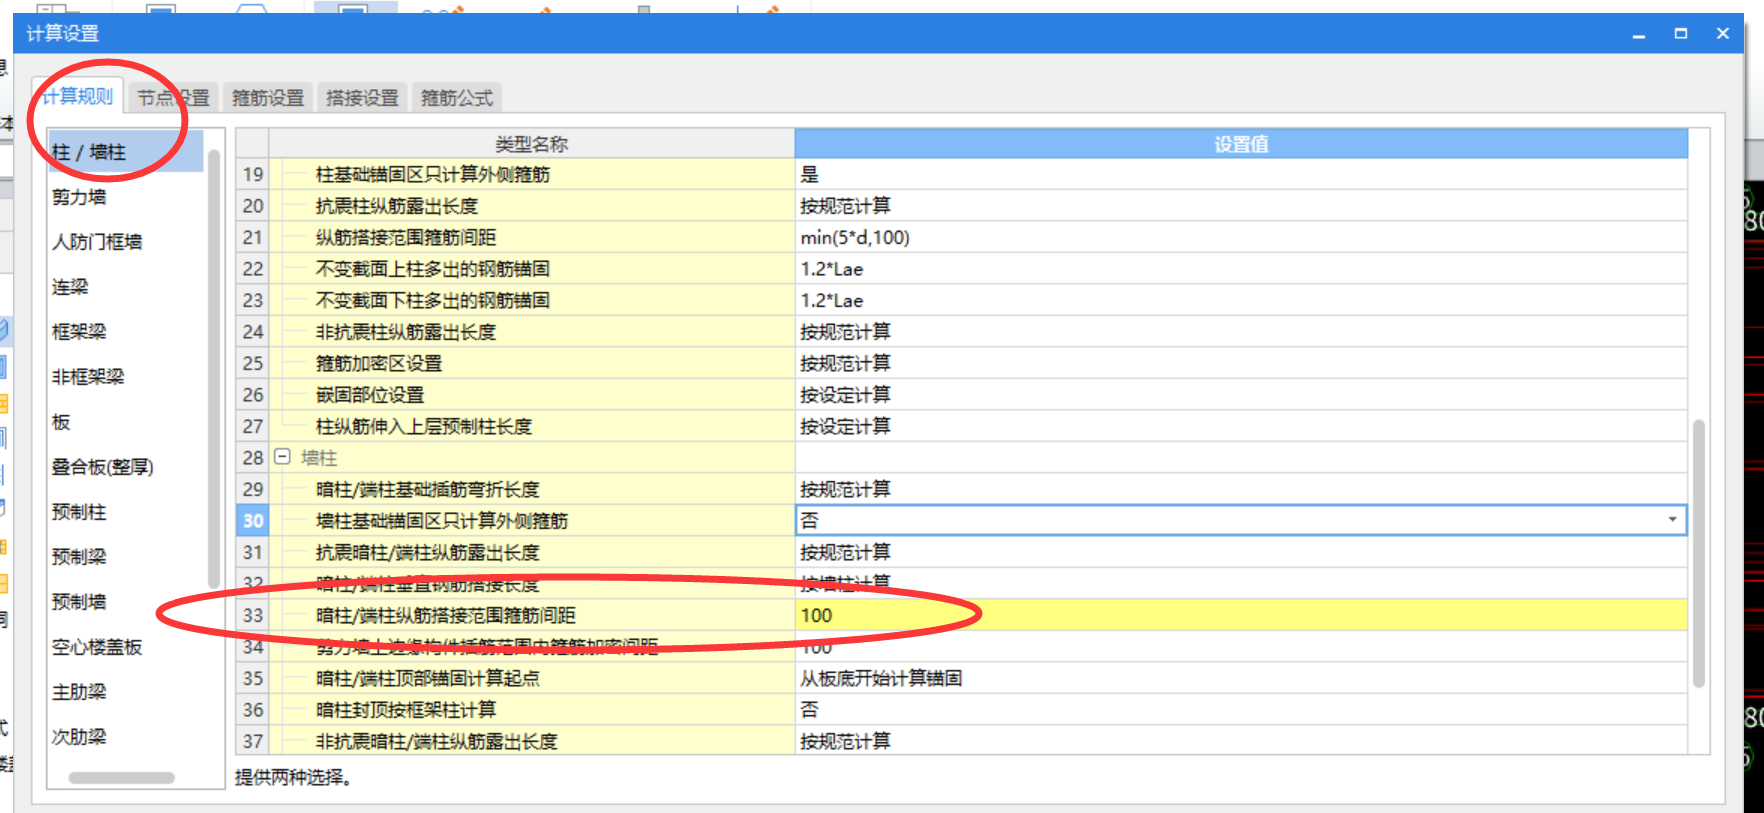This screenshot has height=813, width=1764.
Task: Select 柱 / 墙柱 in component list
Action: click(x=126, y=152)
